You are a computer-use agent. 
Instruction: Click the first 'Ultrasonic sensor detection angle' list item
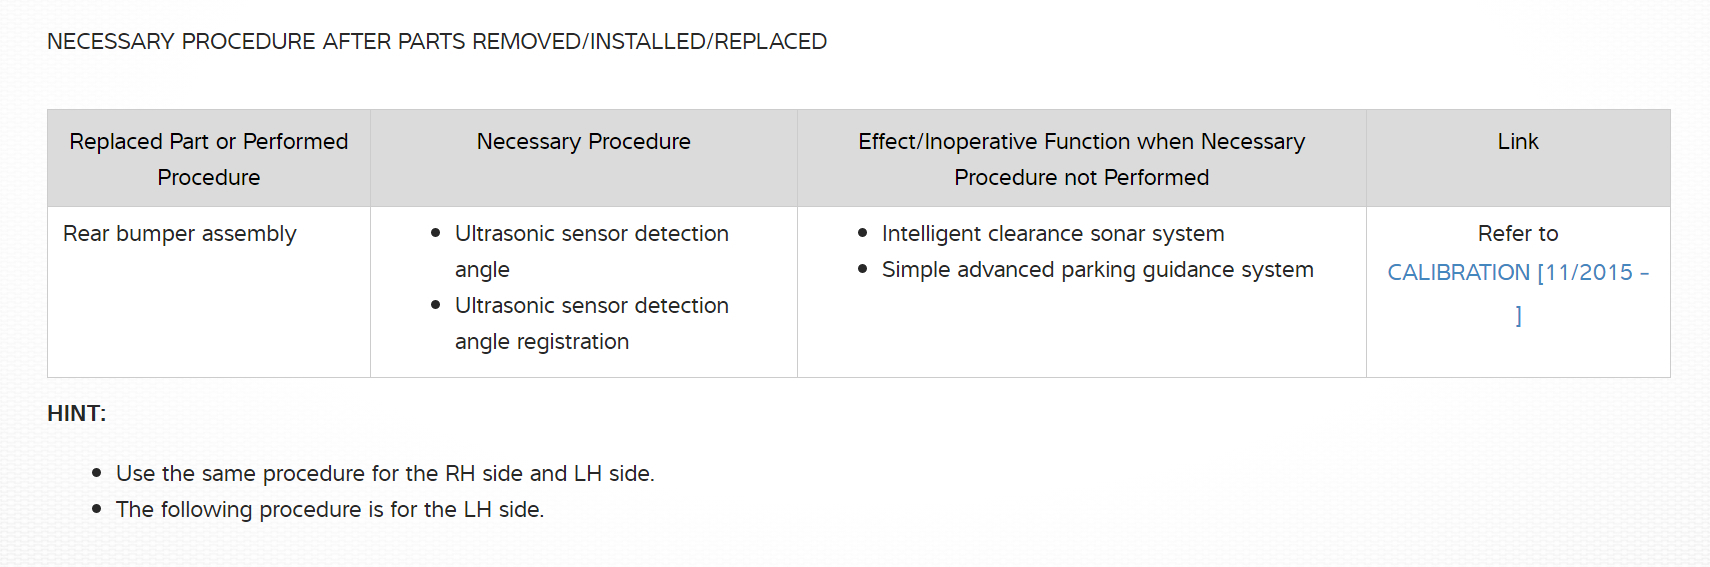coord(591,251)
